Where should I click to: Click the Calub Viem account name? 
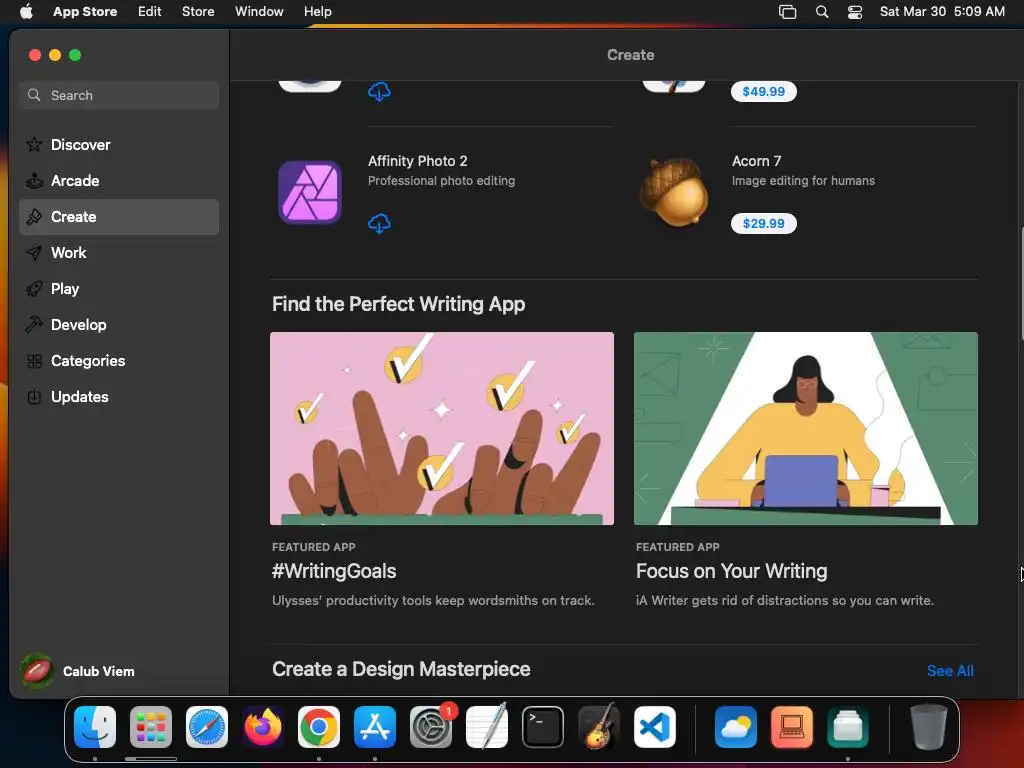tap(99, 671)
